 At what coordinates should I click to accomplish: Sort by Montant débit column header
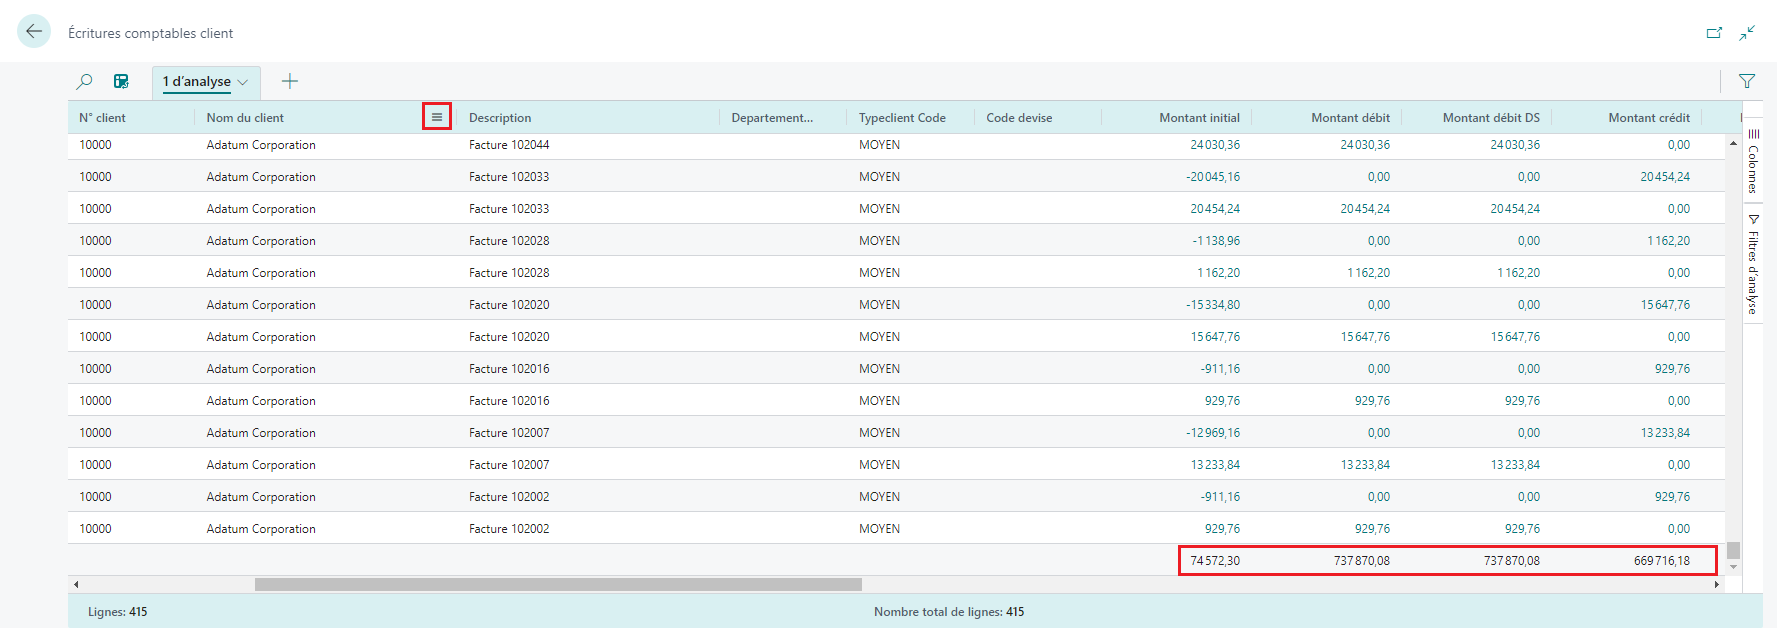pos(1350,117)
